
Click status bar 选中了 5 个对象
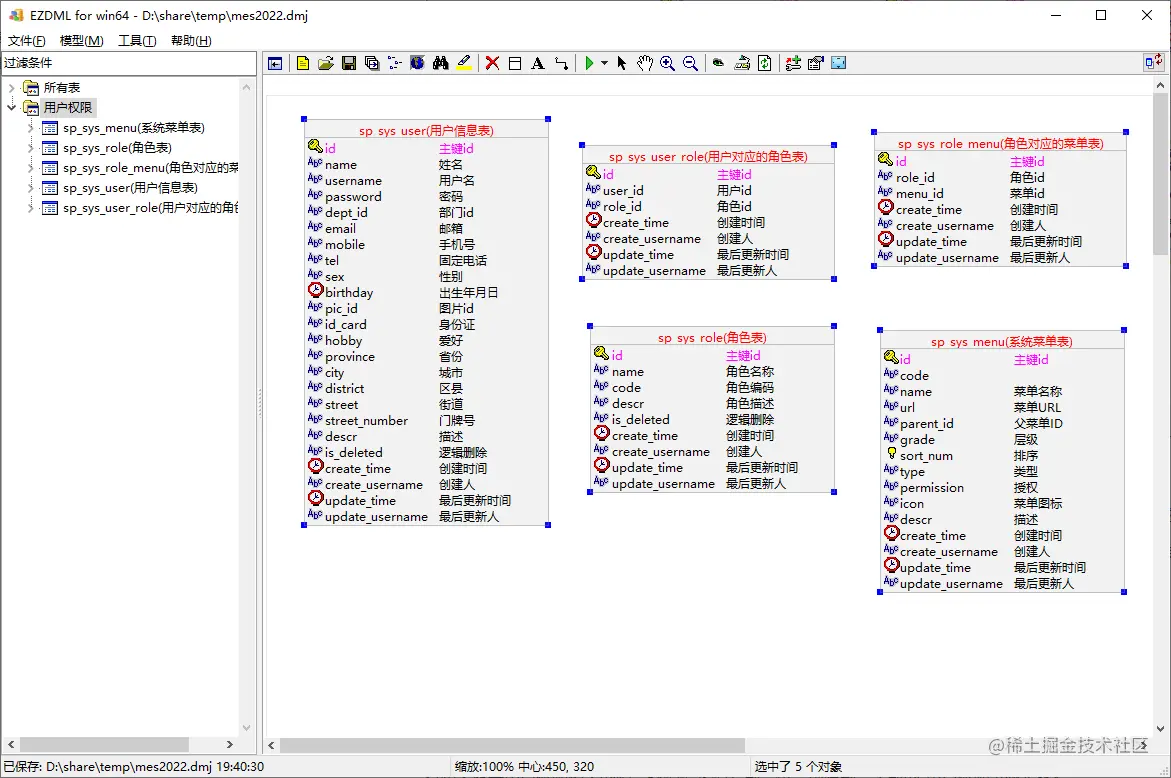(798, 767)
